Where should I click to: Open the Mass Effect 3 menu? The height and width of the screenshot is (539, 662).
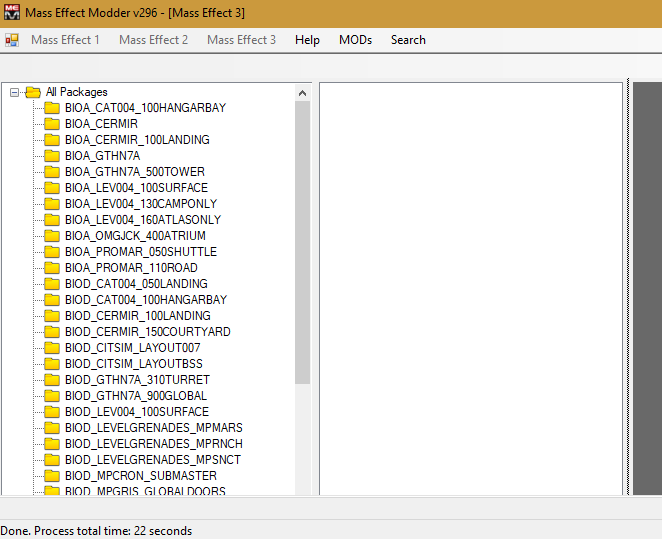[x=241, y=40]
